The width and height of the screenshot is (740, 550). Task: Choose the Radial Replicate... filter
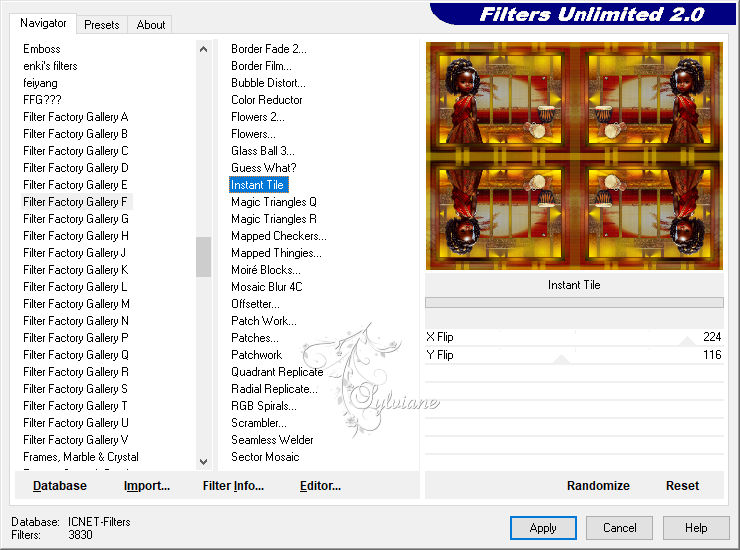pos(274,389)
